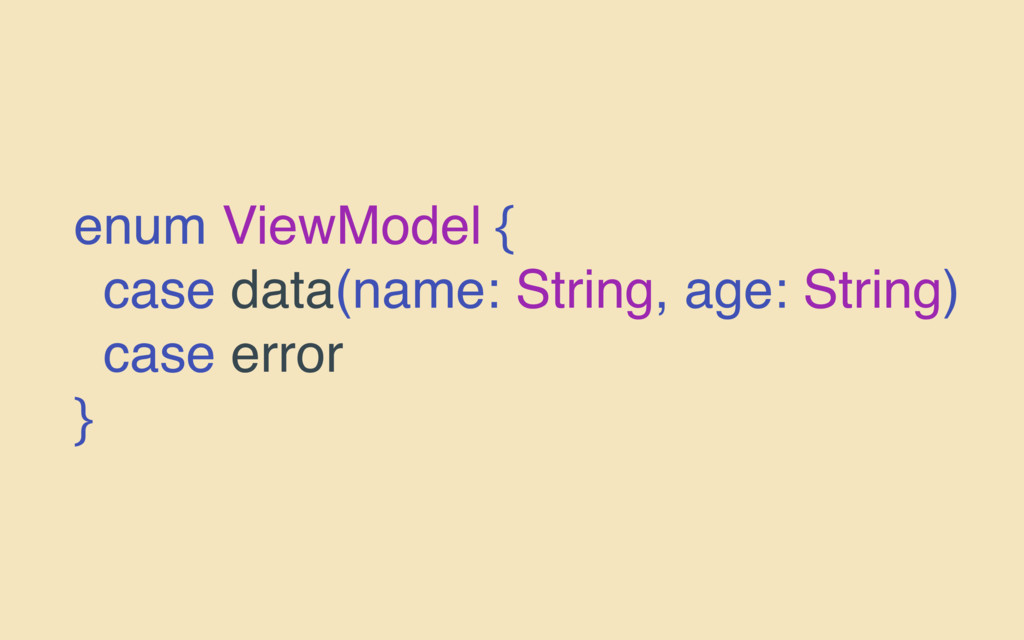Select the String type following name
This screenshot has height=640, width=1024.
click(x=584, y=292)
